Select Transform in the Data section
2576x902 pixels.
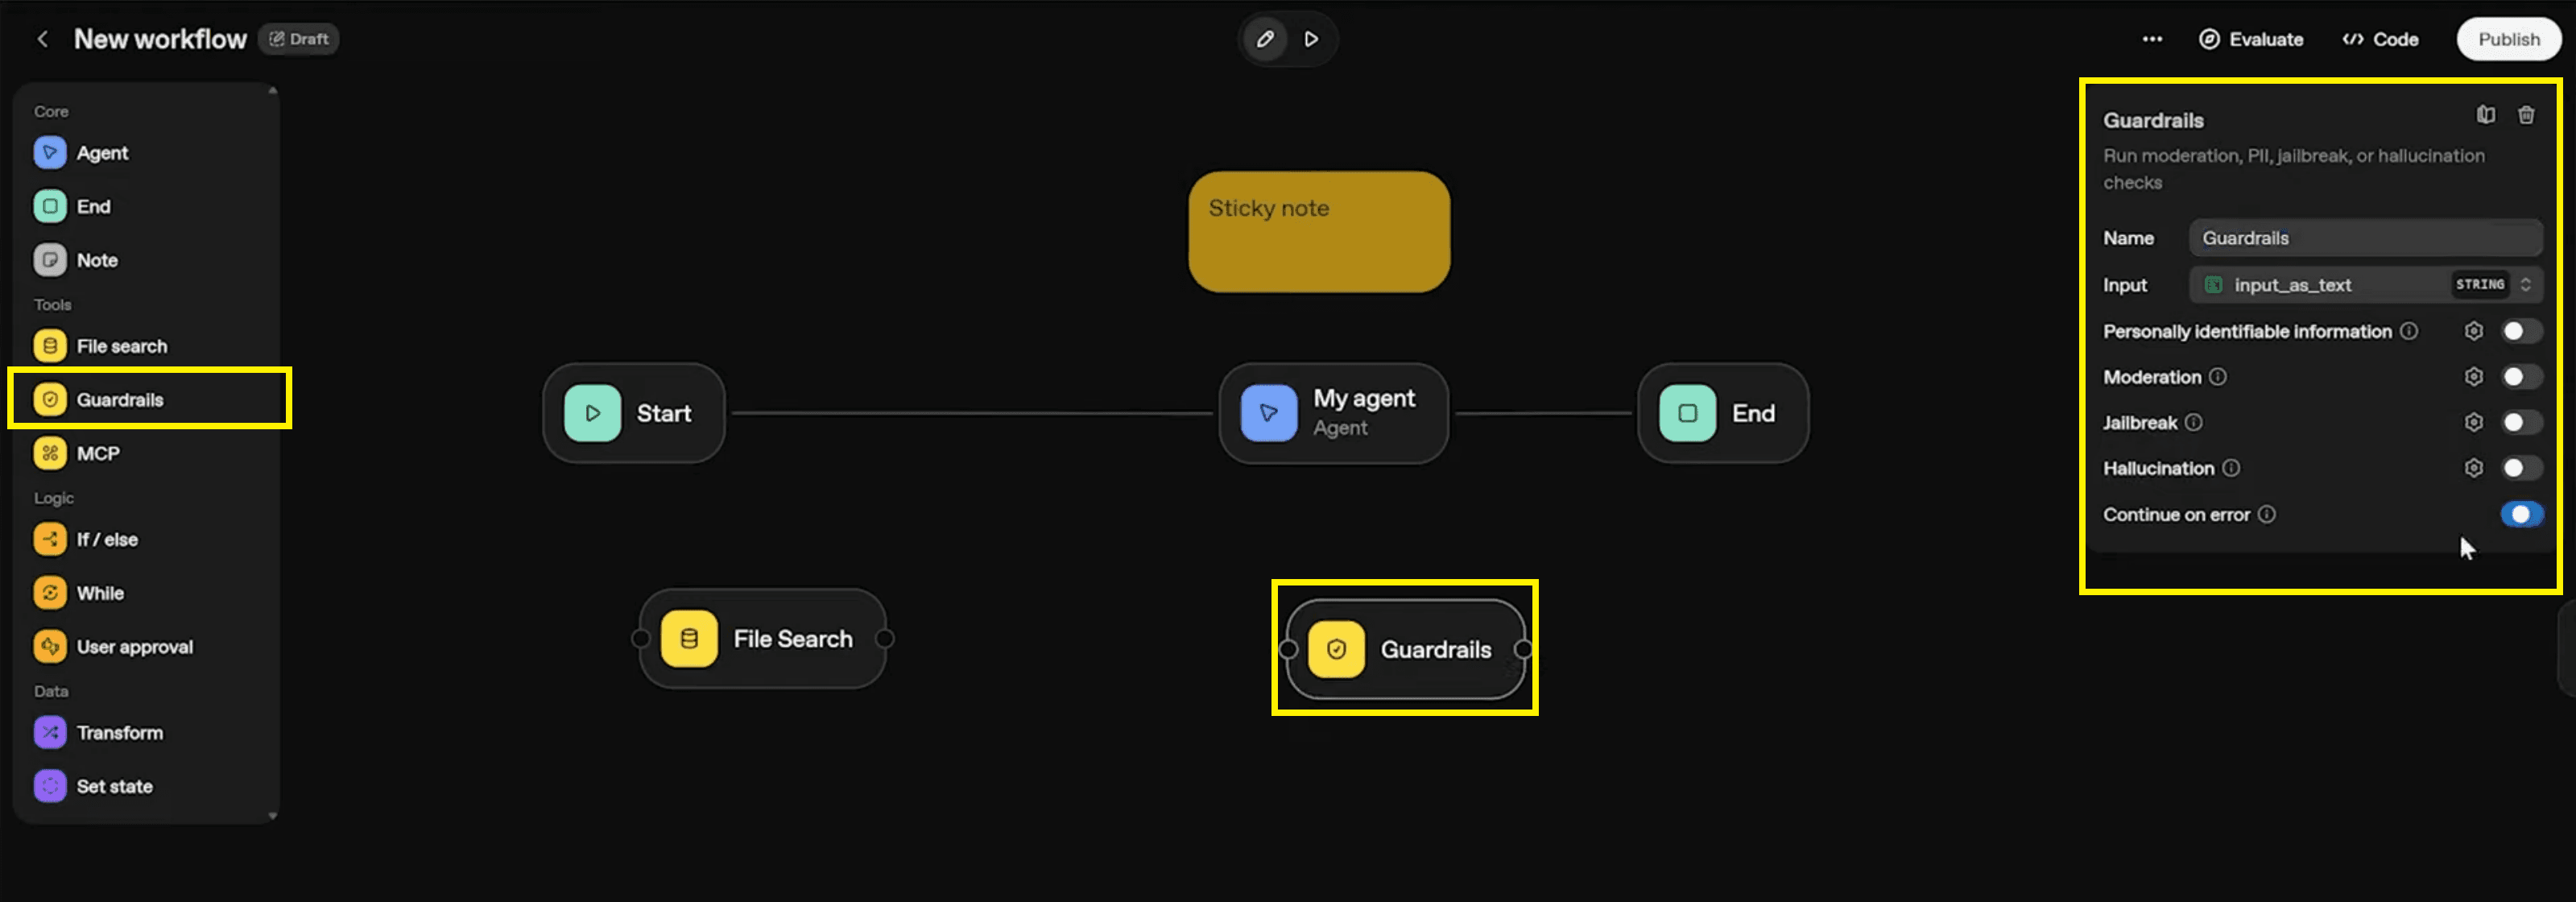(x=119, y=733)
